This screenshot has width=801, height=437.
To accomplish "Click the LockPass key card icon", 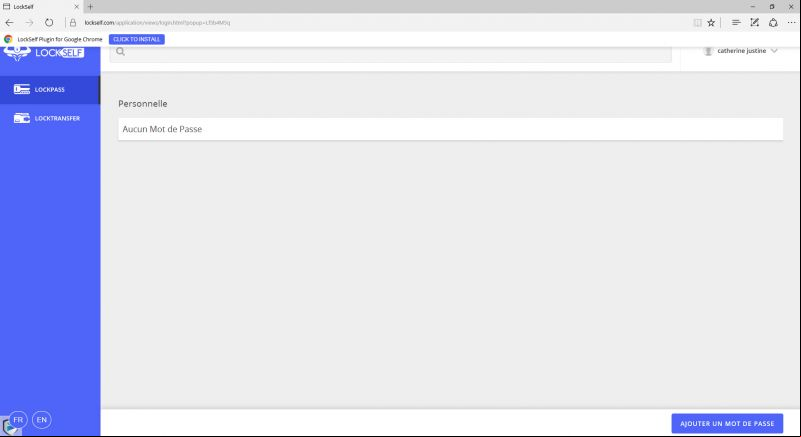I will pyautogui.click(x=21, y=89).
